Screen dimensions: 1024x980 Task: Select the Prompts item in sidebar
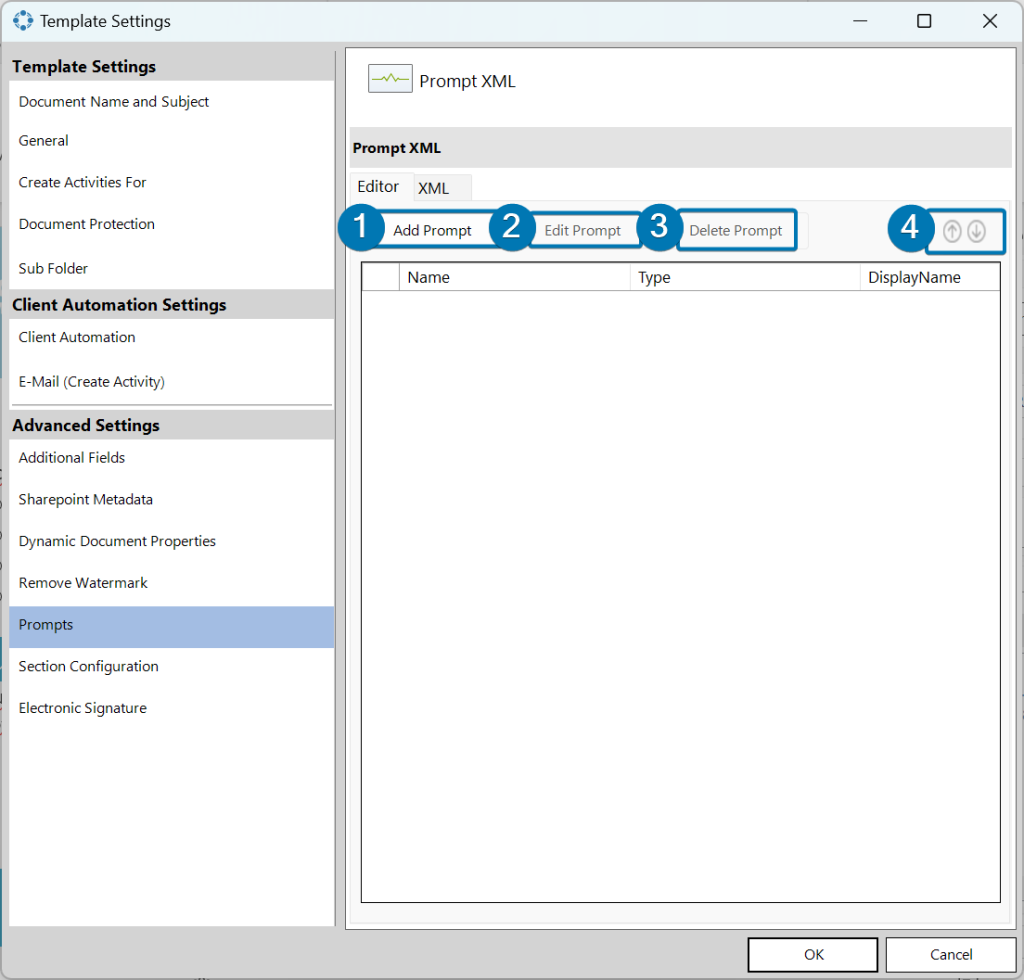pyautogui.click(x=172, y=625)
